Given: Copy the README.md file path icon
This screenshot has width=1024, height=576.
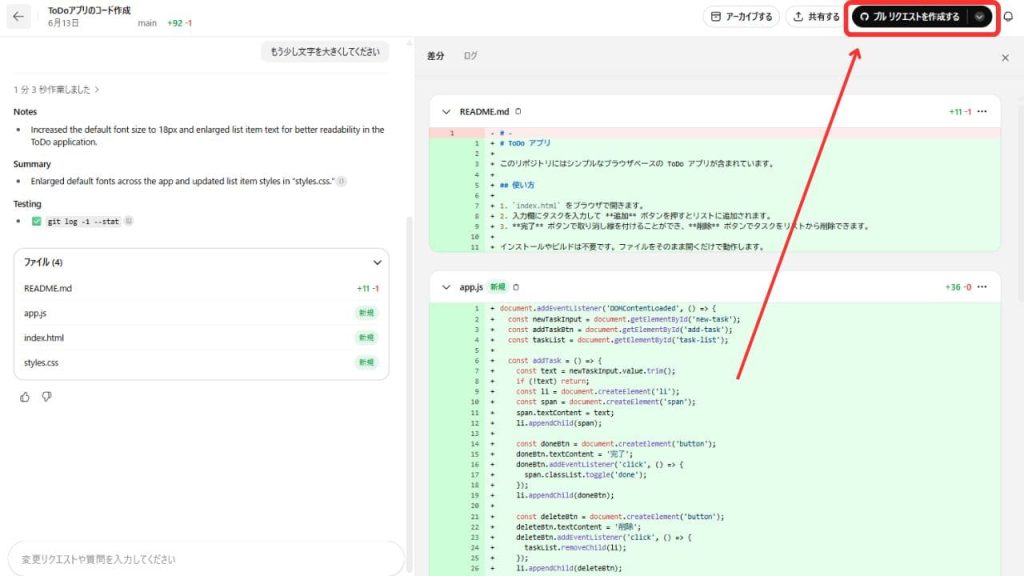Looking at the screenshot, I should [x=519, y=112].
